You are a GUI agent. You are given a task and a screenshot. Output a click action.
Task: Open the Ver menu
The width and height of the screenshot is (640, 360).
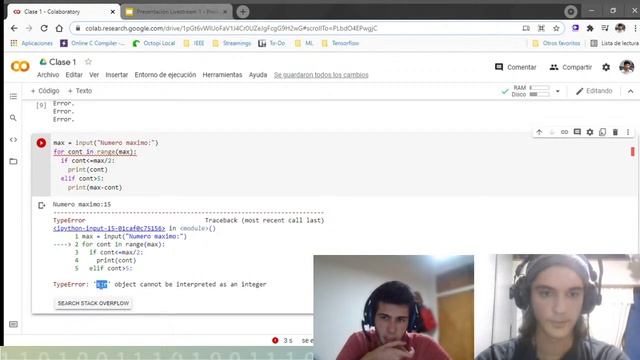point(94,75)
